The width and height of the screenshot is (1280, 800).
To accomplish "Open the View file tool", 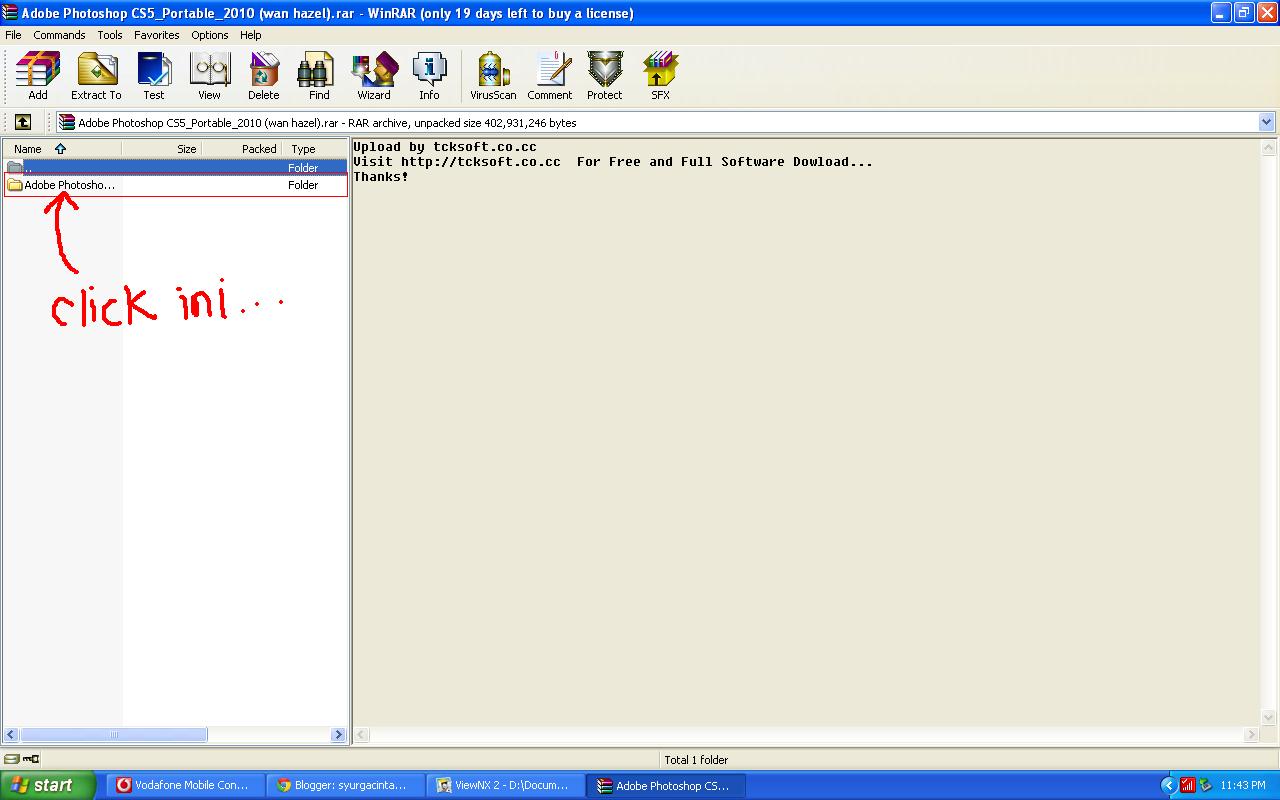I will point(209,76).
